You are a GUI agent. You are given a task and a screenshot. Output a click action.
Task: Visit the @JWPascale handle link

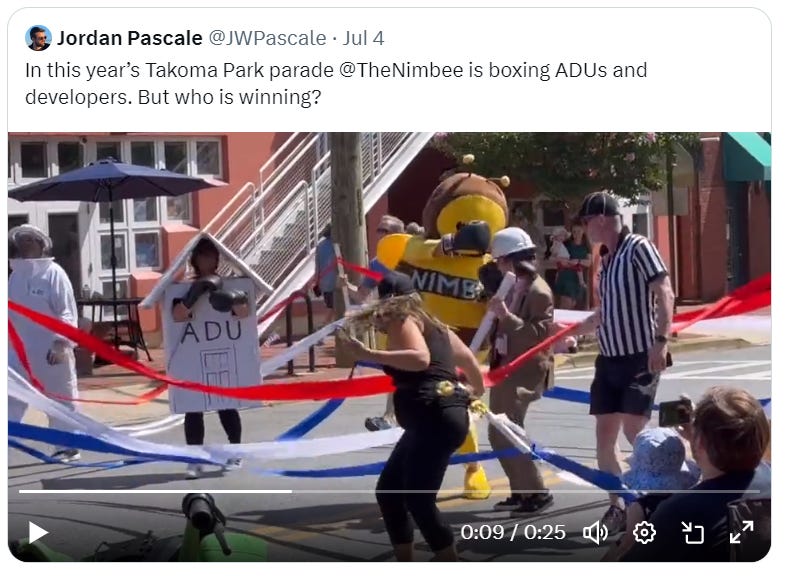tap(267, 38)
